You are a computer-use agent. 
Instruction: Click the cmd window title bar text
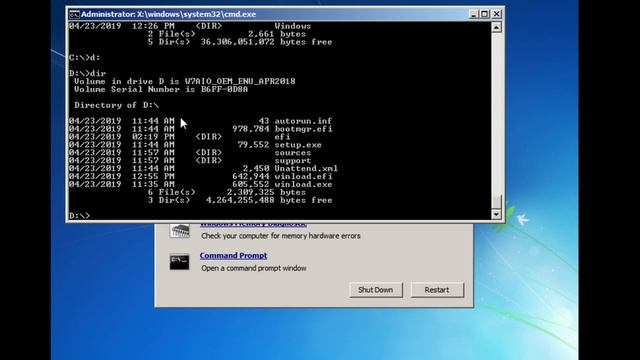[169, 14]
